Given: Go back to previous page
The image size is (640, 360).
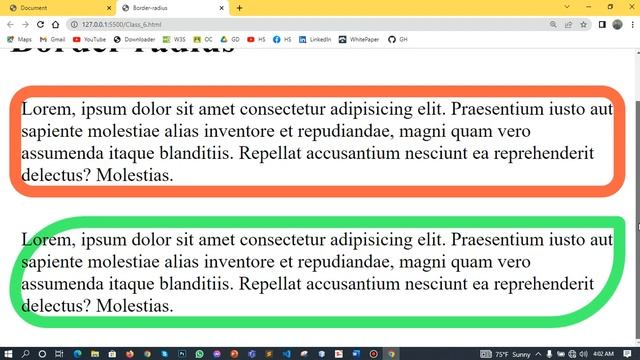Looking at the screenshot, I should point(10,24).
